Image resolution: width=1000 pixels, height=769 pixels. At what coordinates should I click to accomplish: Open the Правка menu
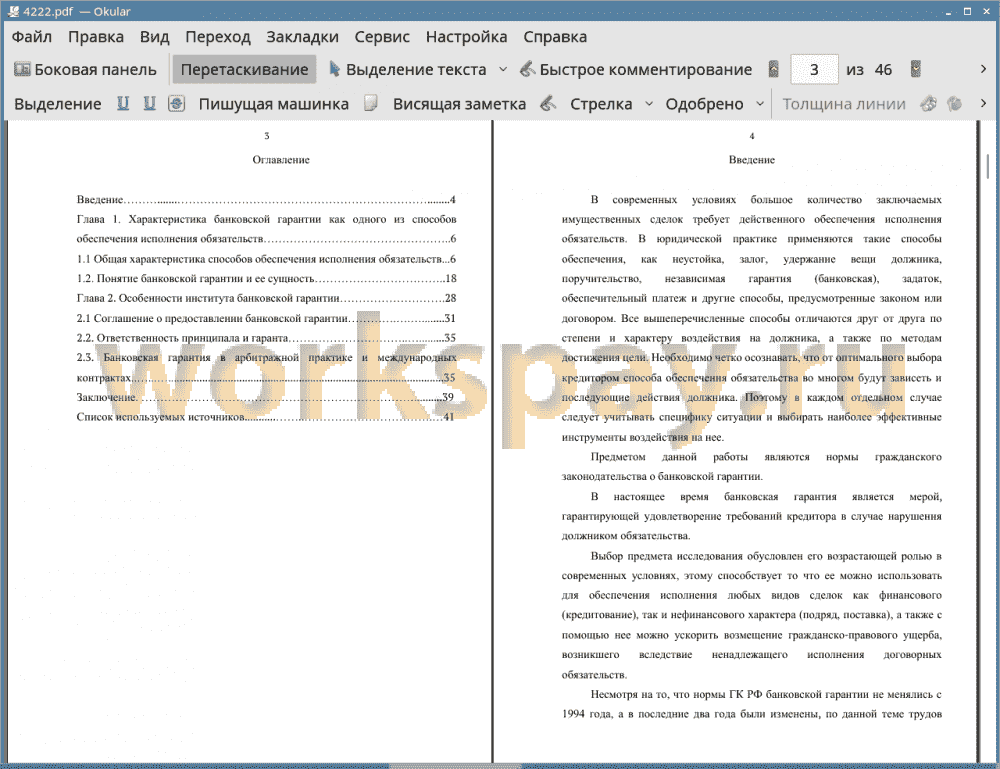[x=96, y=37]
